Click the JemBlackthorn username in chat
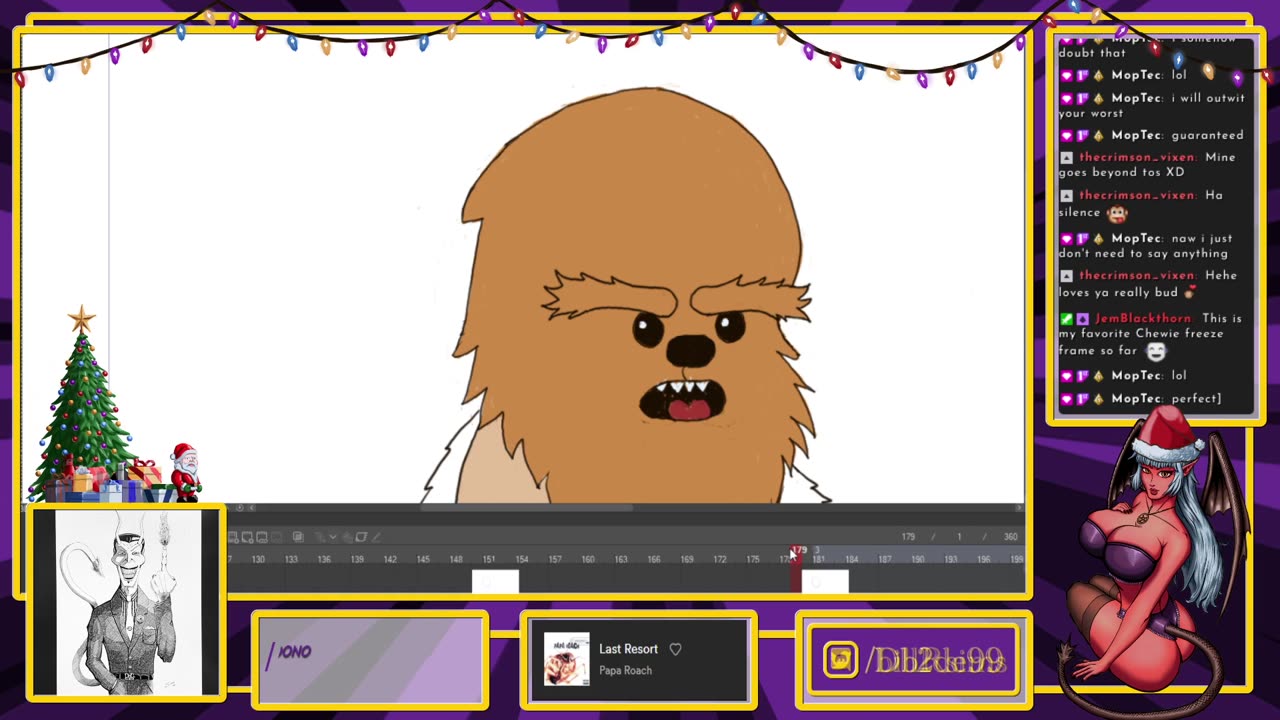1280x720 pixels. 1143,318
